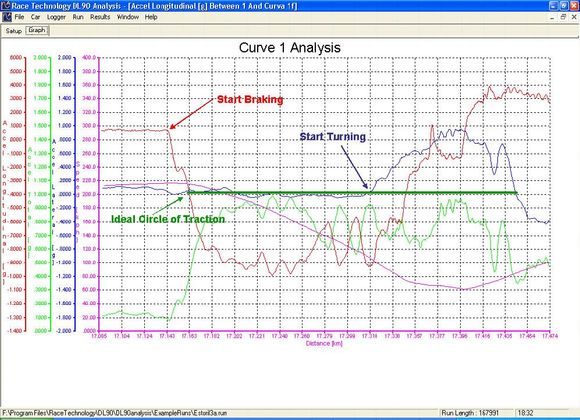580x420 pixels.
Task: Maximize the Race Technology application window
Action: (x=563, y=6)
